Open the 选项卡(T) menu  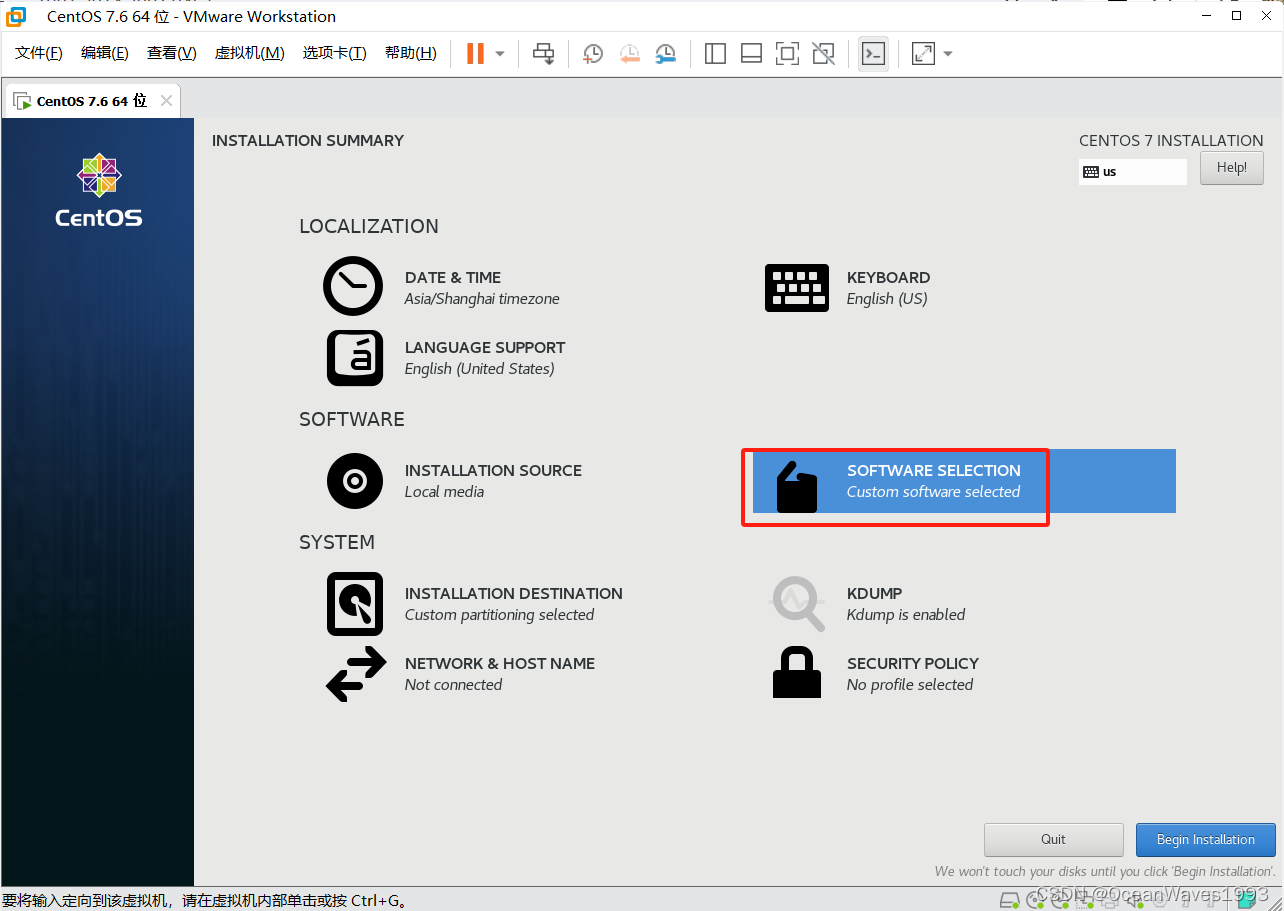(335, 53)
